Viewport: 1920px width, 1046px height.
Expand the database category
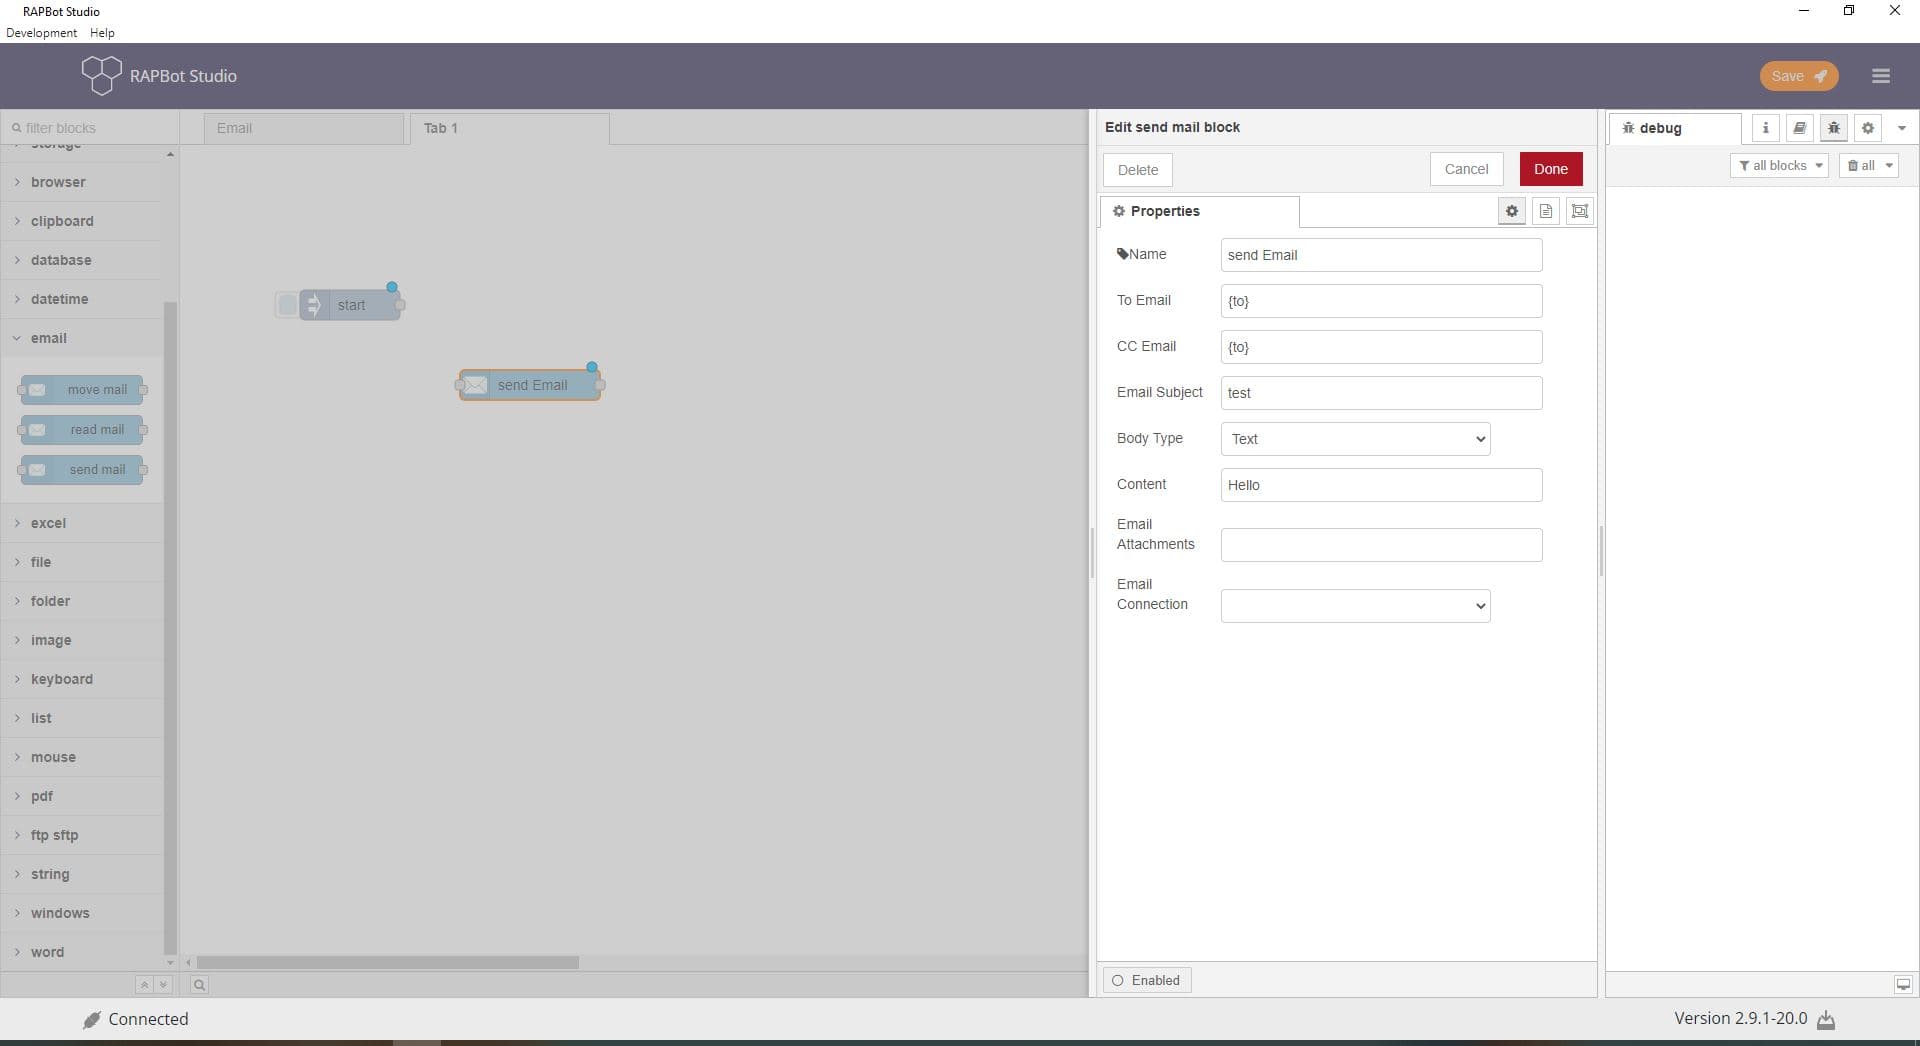pos(80,260)
